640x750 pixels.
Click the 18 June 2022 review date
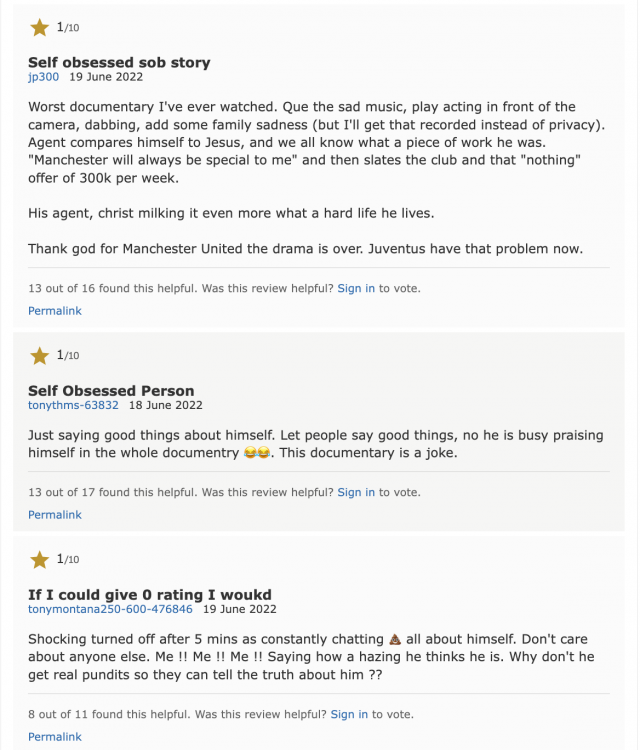(166, 405)
